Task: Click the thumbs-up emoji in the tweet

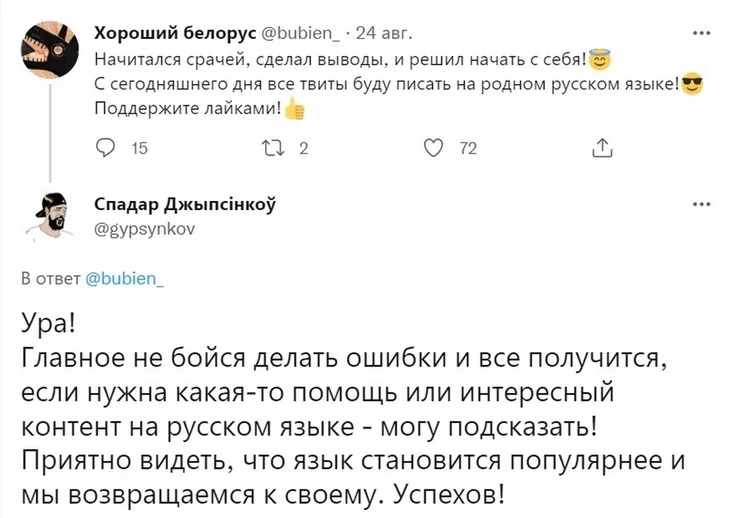Action: [x=294, y=110]
